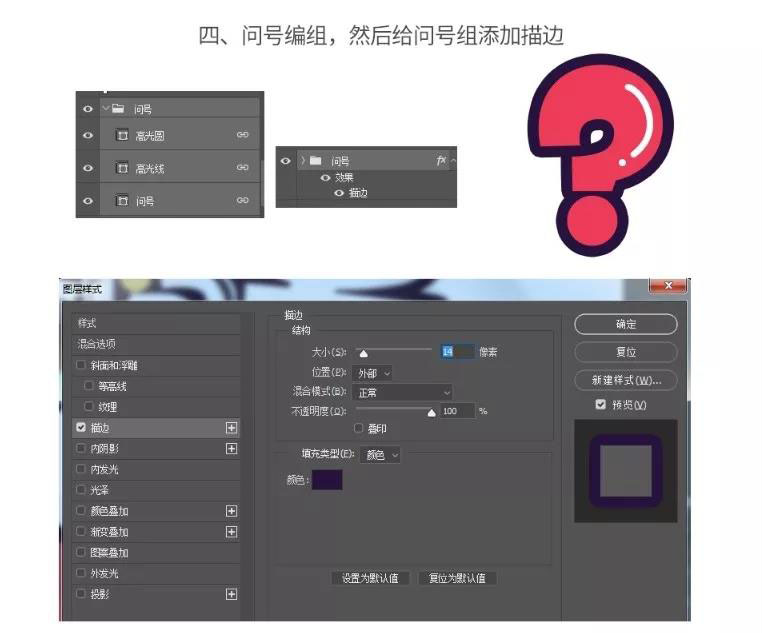Open the dark purple stroke color swatch

point(327,479)
